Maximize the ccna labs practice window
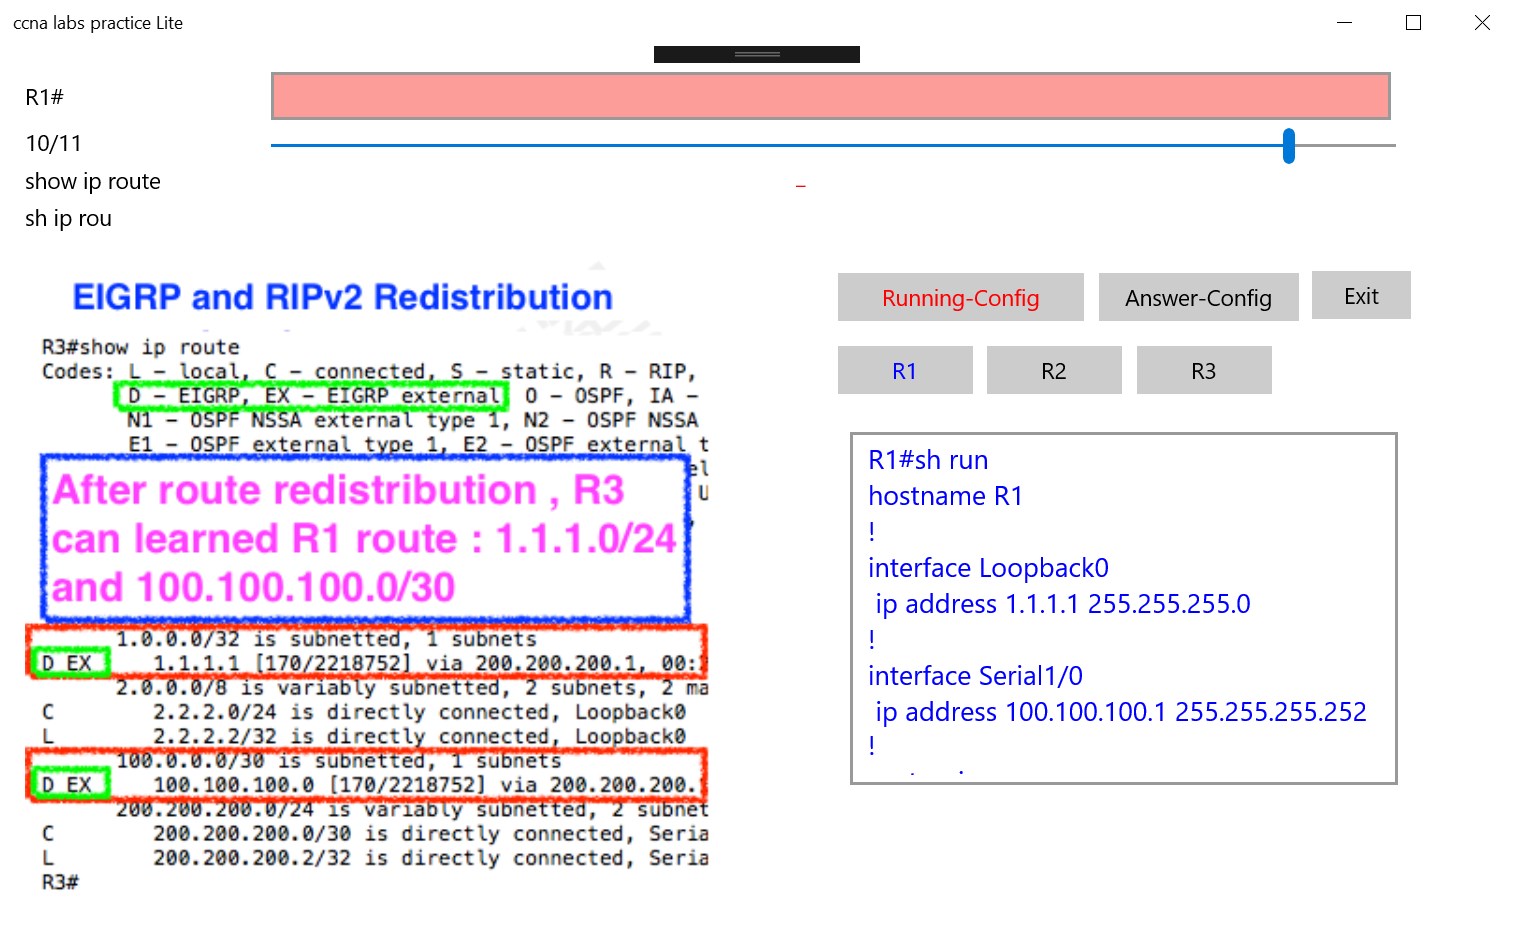 1413,22
